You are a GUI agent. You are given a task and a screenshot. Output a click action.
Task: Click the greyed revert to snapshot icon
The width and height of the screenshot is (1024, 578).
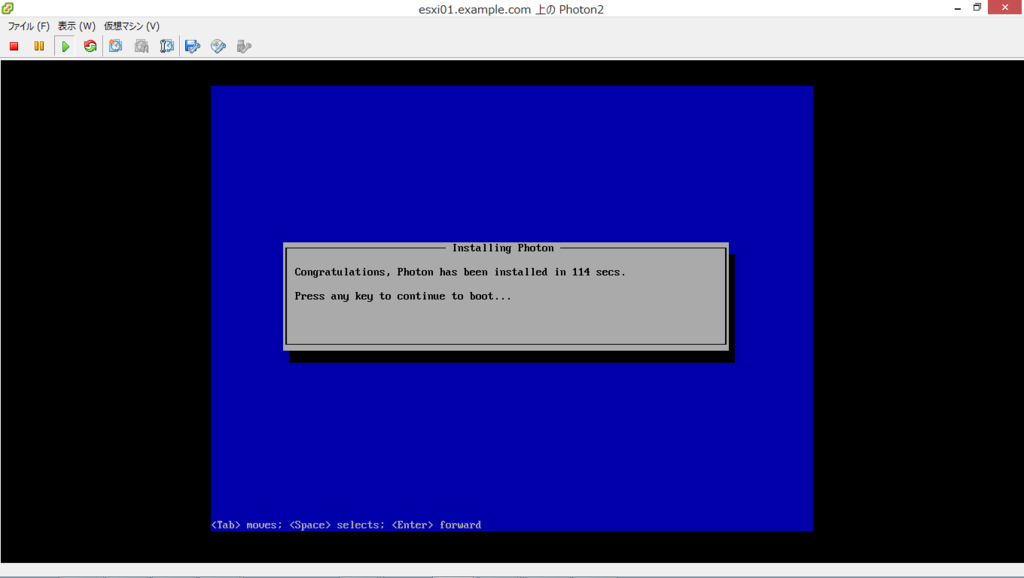pyautogui.click(x=142, y=46)
